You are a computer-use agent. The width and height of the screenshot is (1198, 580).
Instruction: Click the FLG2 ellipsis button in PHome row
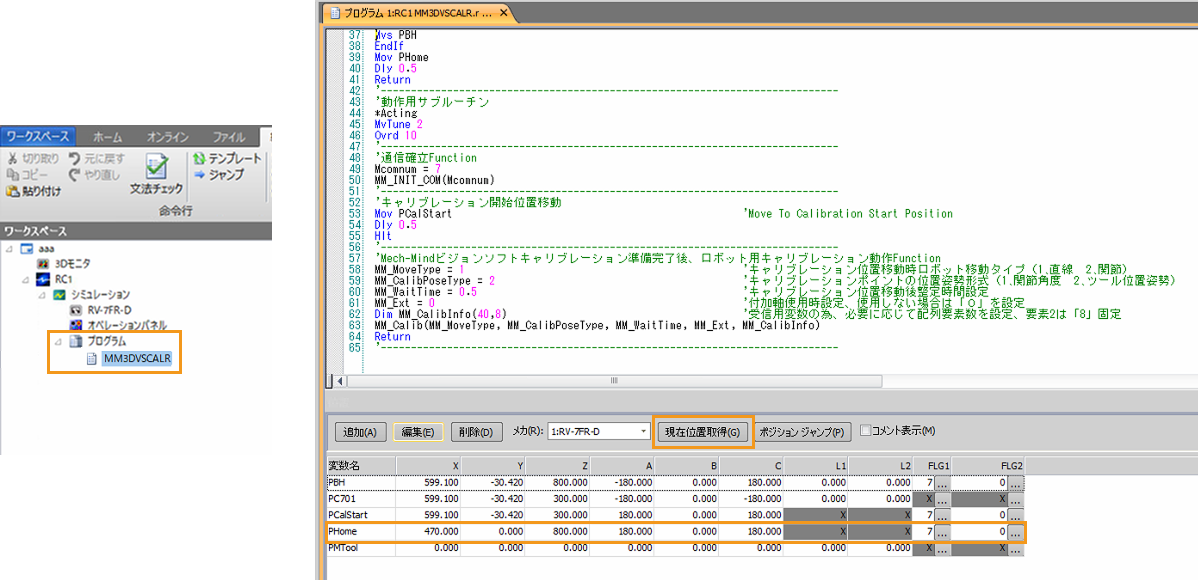(1016, 532)
